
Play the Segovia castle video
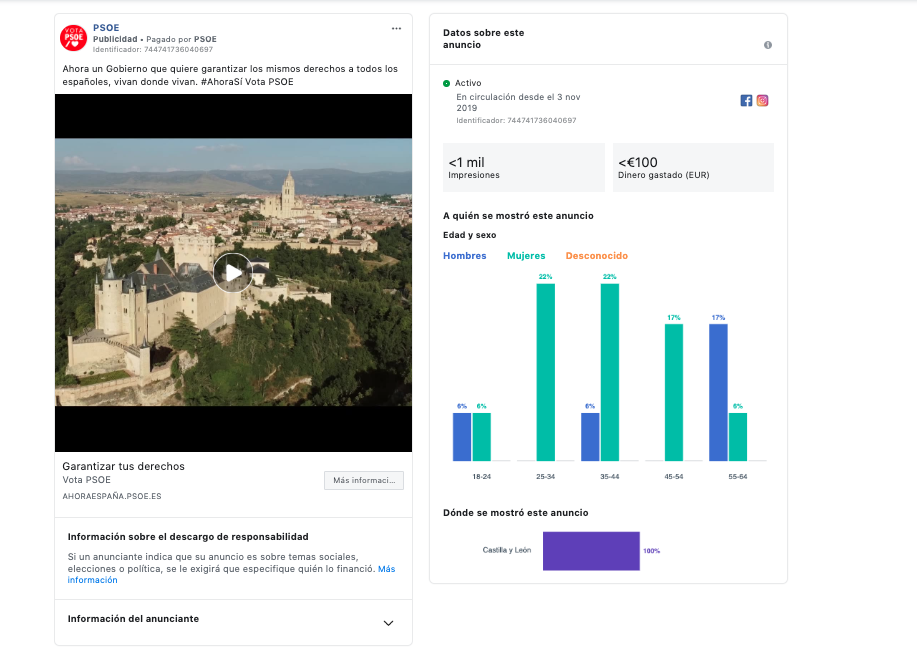click(233, 273)
